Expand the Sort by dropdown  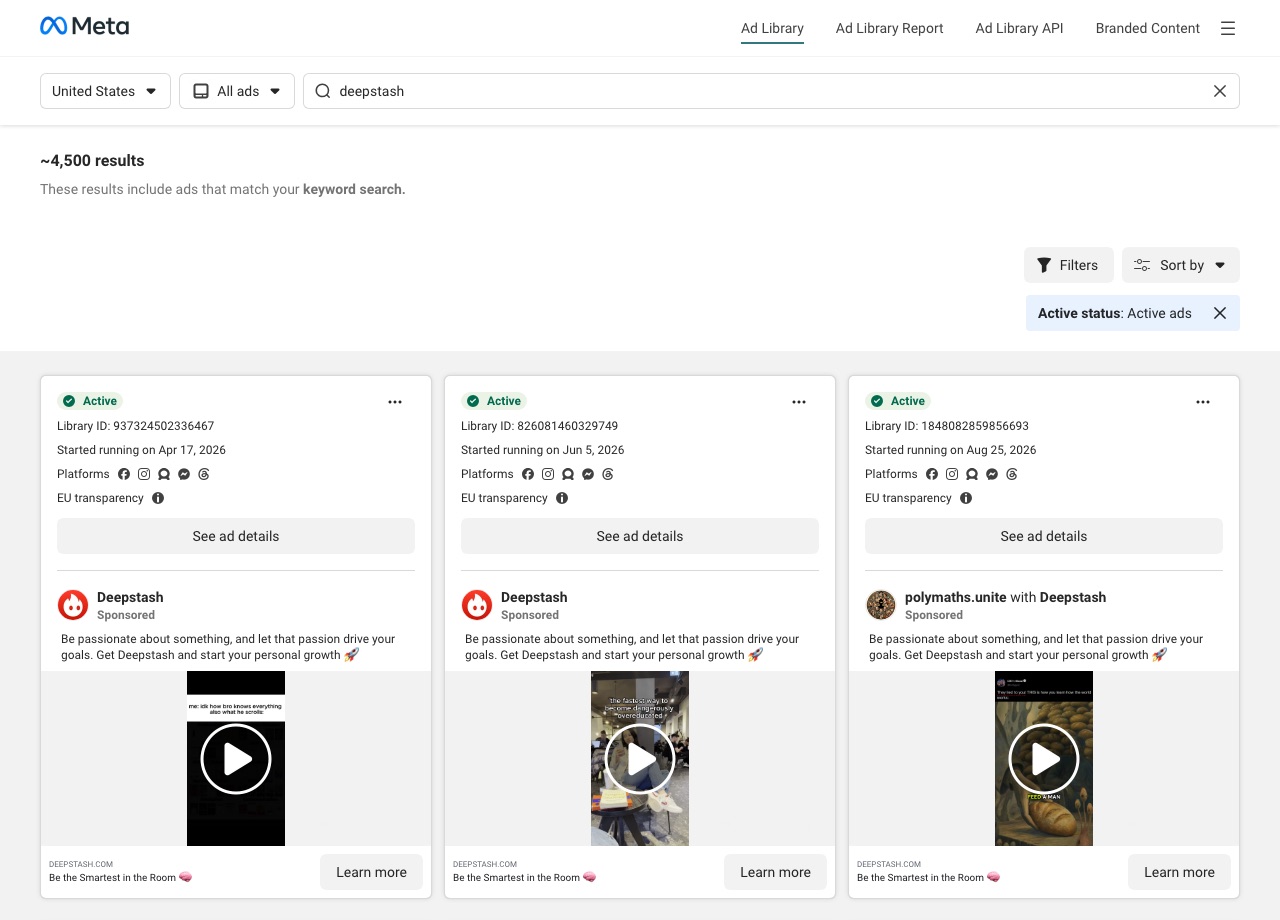tap(1180, 265)
